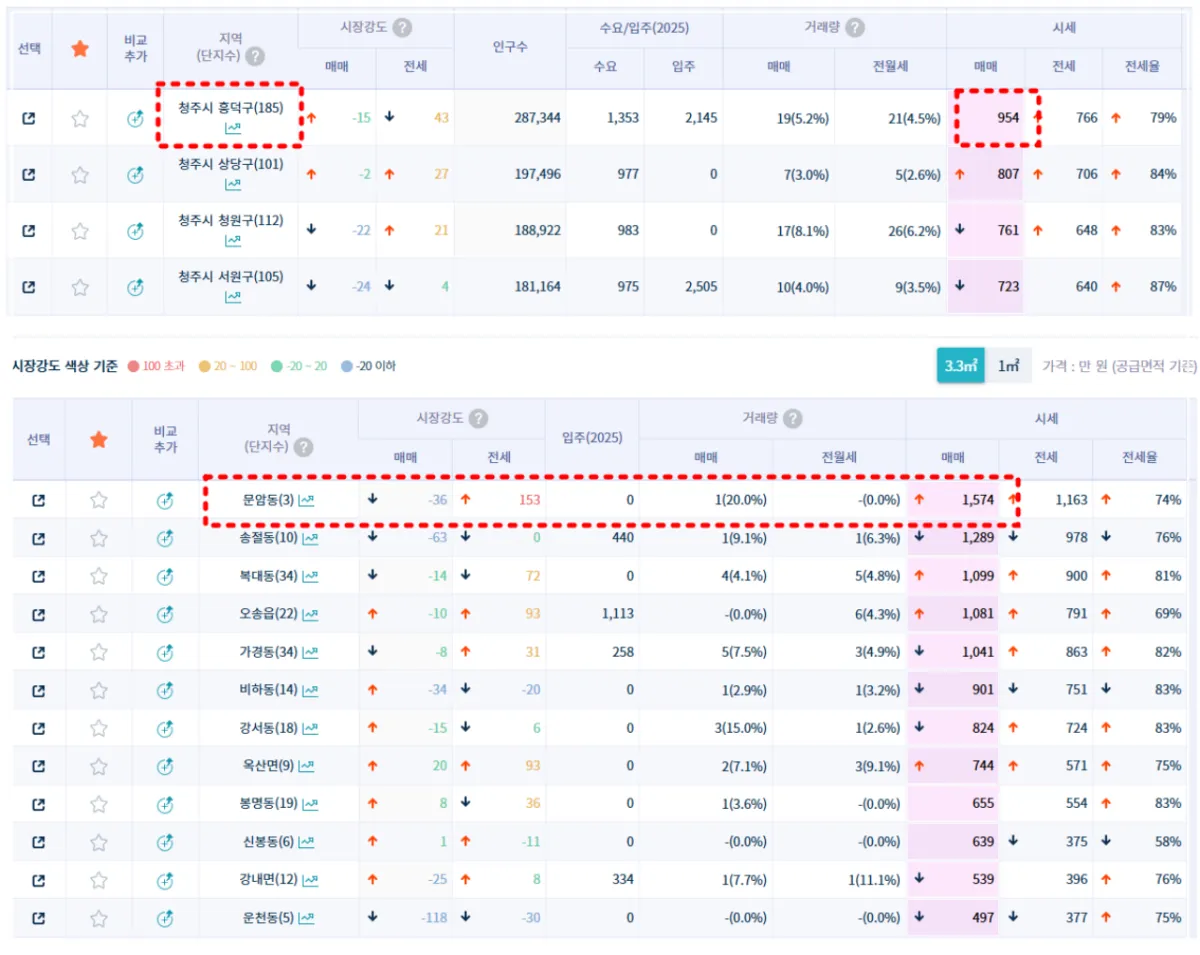This screenshot has height=955, width=1200.
Task: Favorite the 송절동 row star
Action: 99,538
